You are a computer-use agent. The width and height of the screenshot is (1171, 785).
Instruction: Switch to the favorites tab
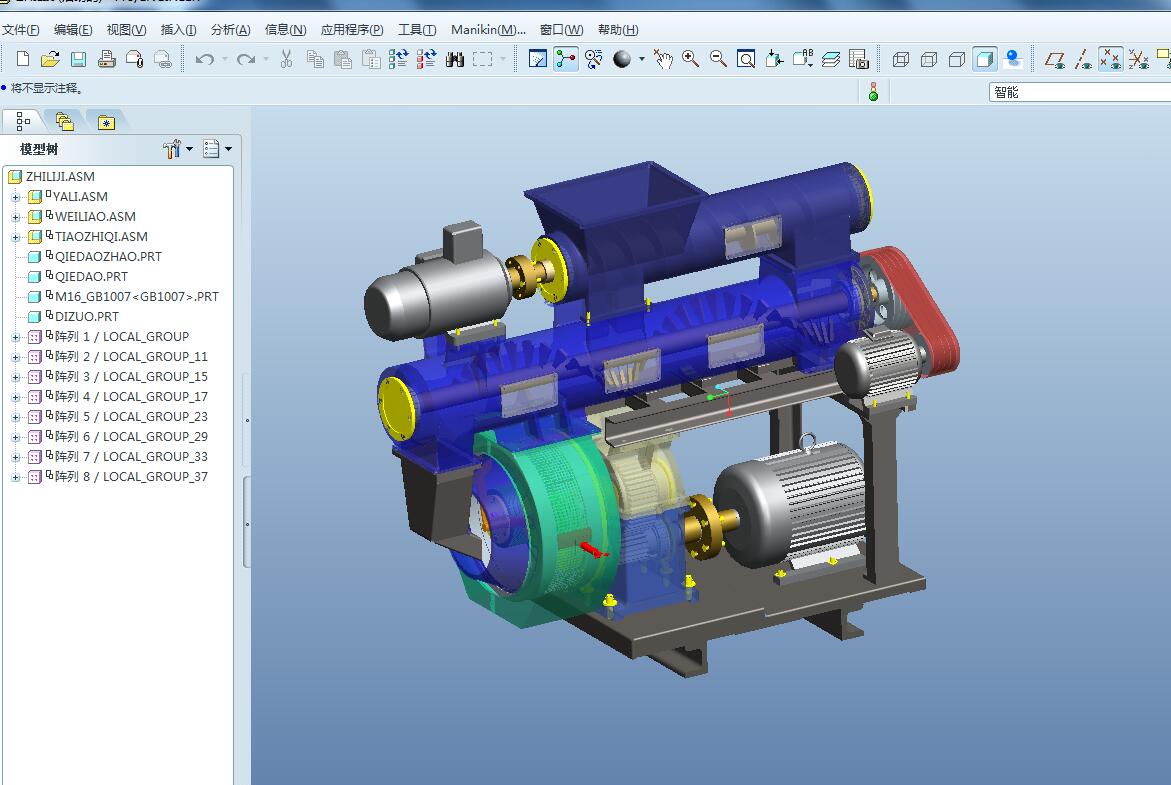point(106,121)
